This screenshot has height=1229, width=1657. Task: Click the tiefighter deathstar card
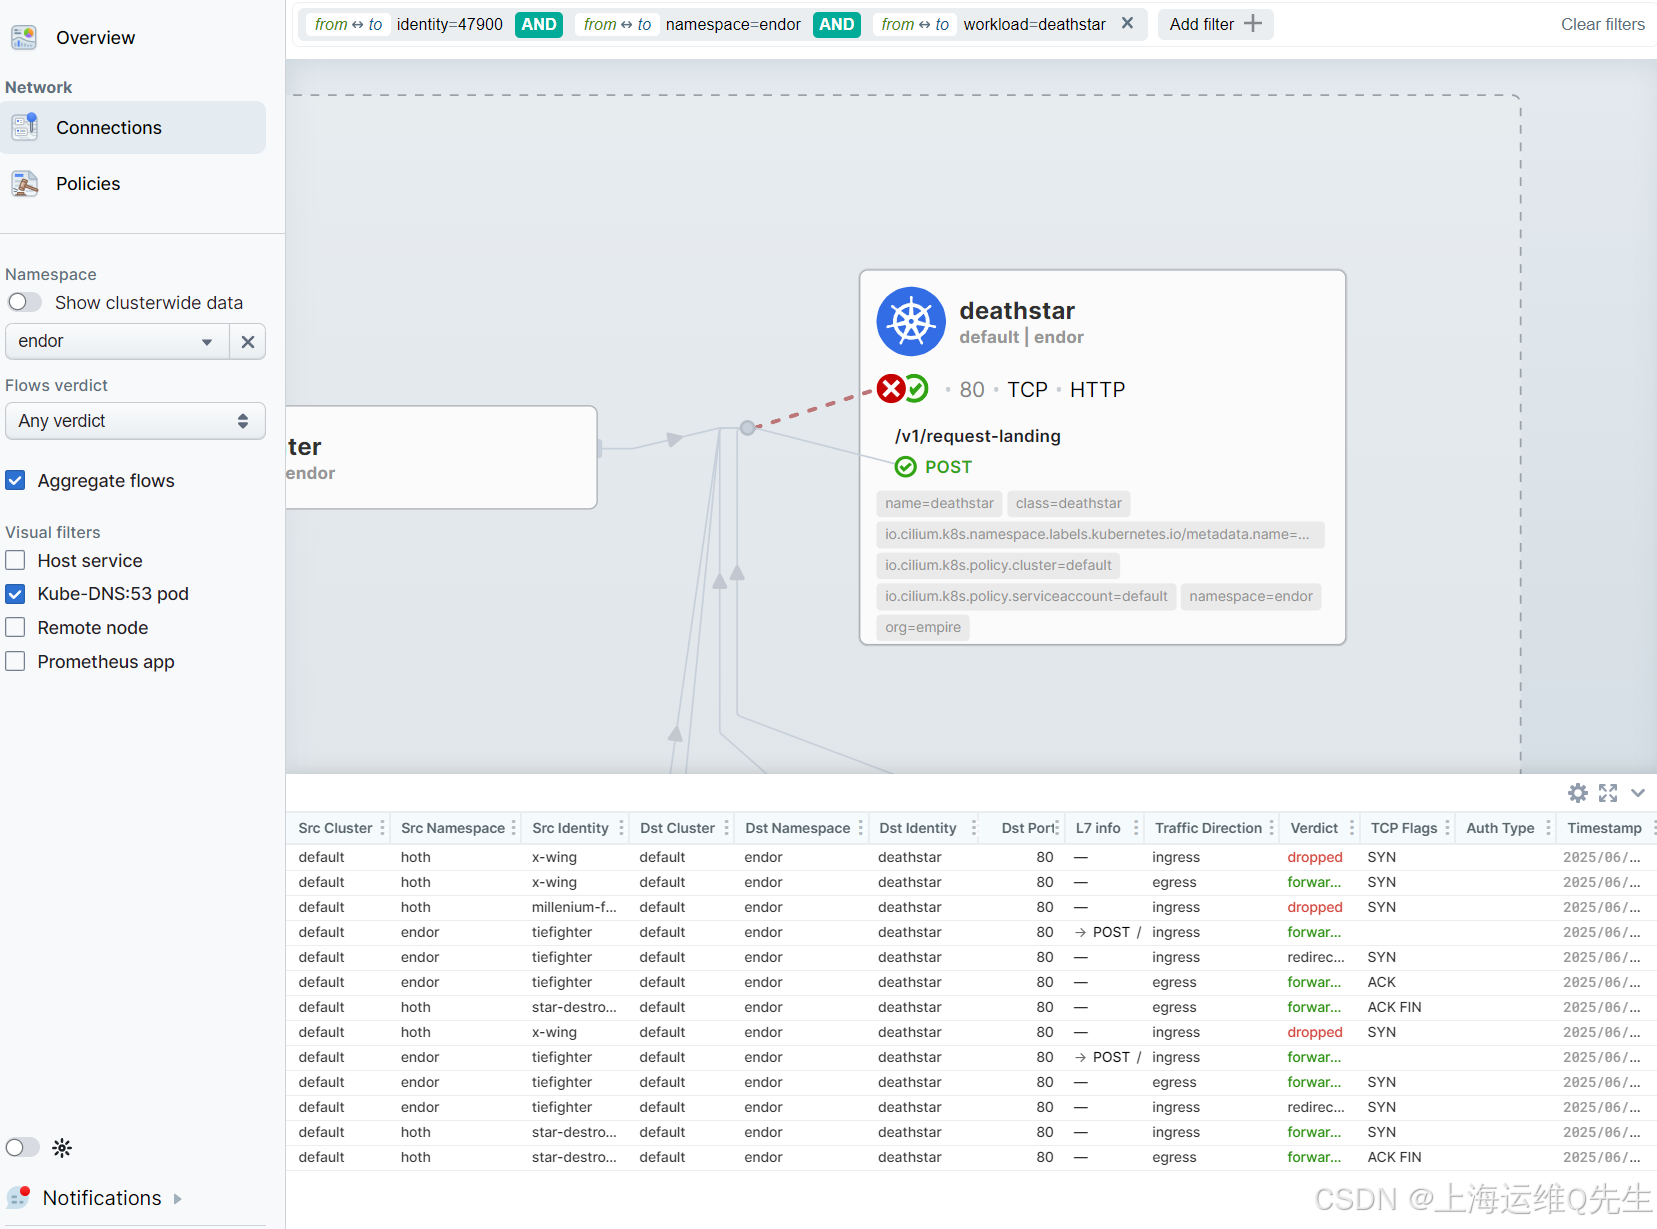tap(441, 457)
